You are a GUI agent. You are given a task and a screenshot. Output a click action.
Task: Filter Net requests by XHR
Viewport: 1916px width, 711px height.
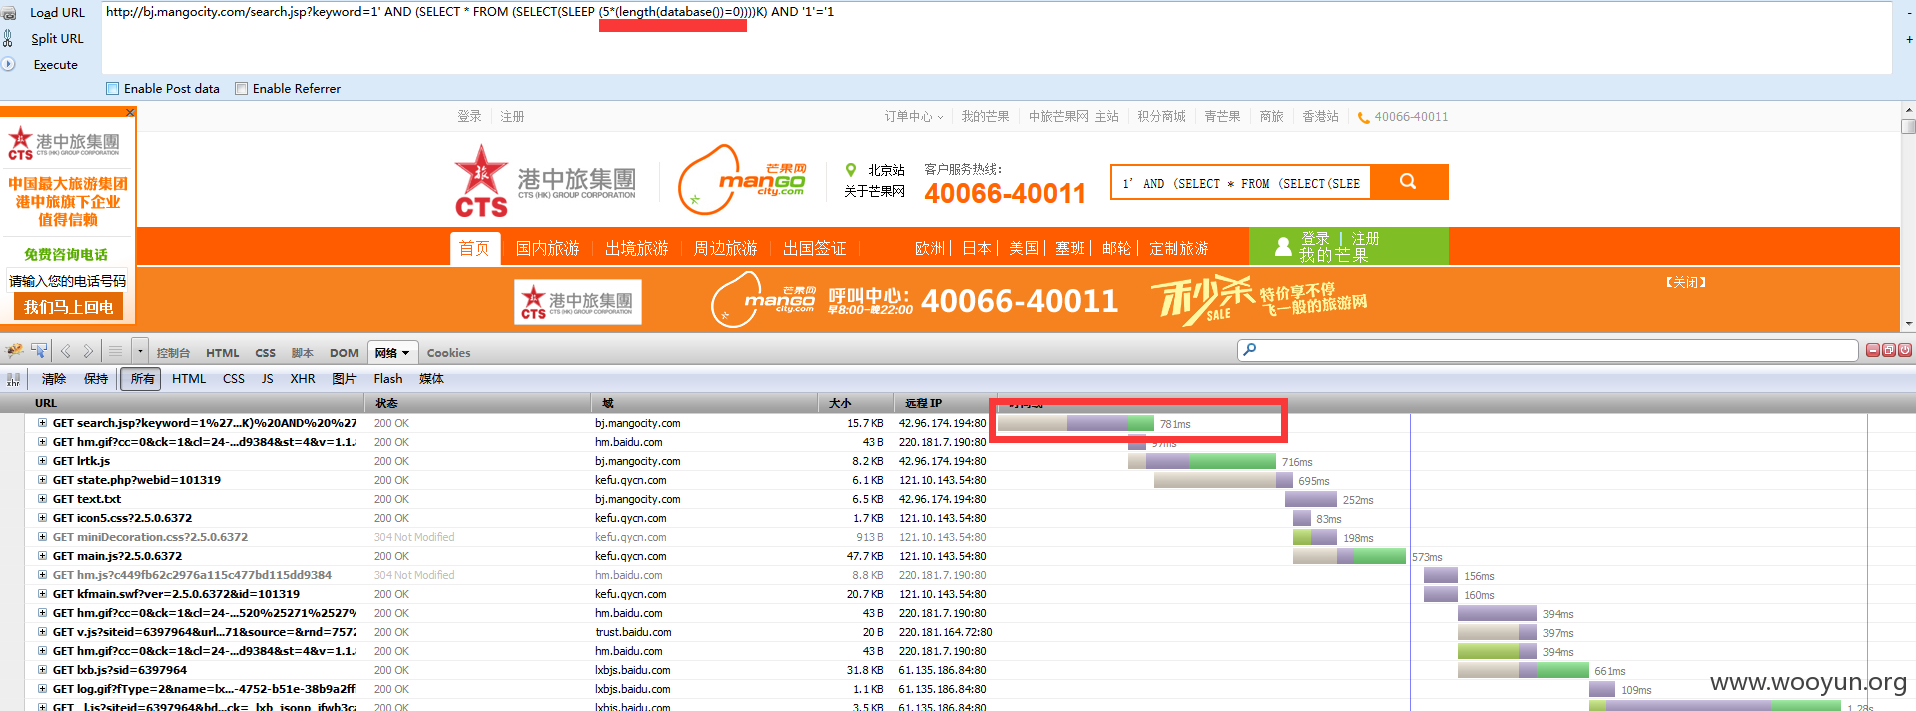coord(303,379)
